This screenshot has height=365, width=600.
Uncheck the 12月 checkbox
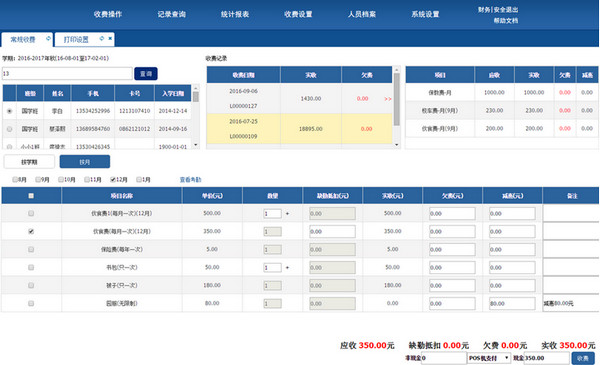point(113,179)
